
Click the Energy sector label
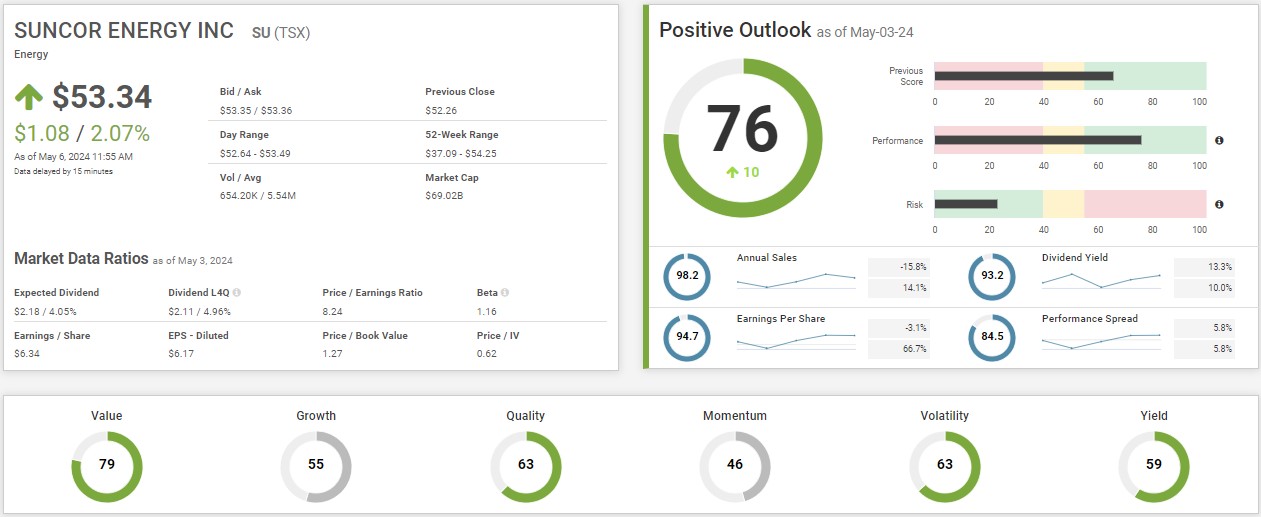(31, 55)
